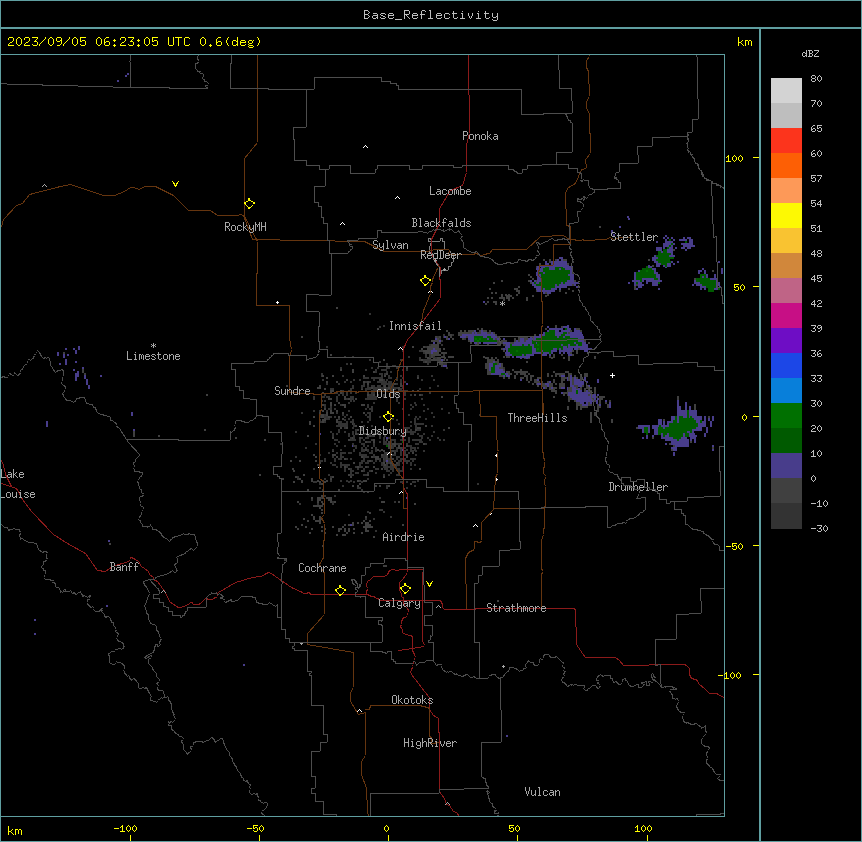Click the yellow marker above Calgary label
Screen dimensions: 862x842
click(405, 589)
